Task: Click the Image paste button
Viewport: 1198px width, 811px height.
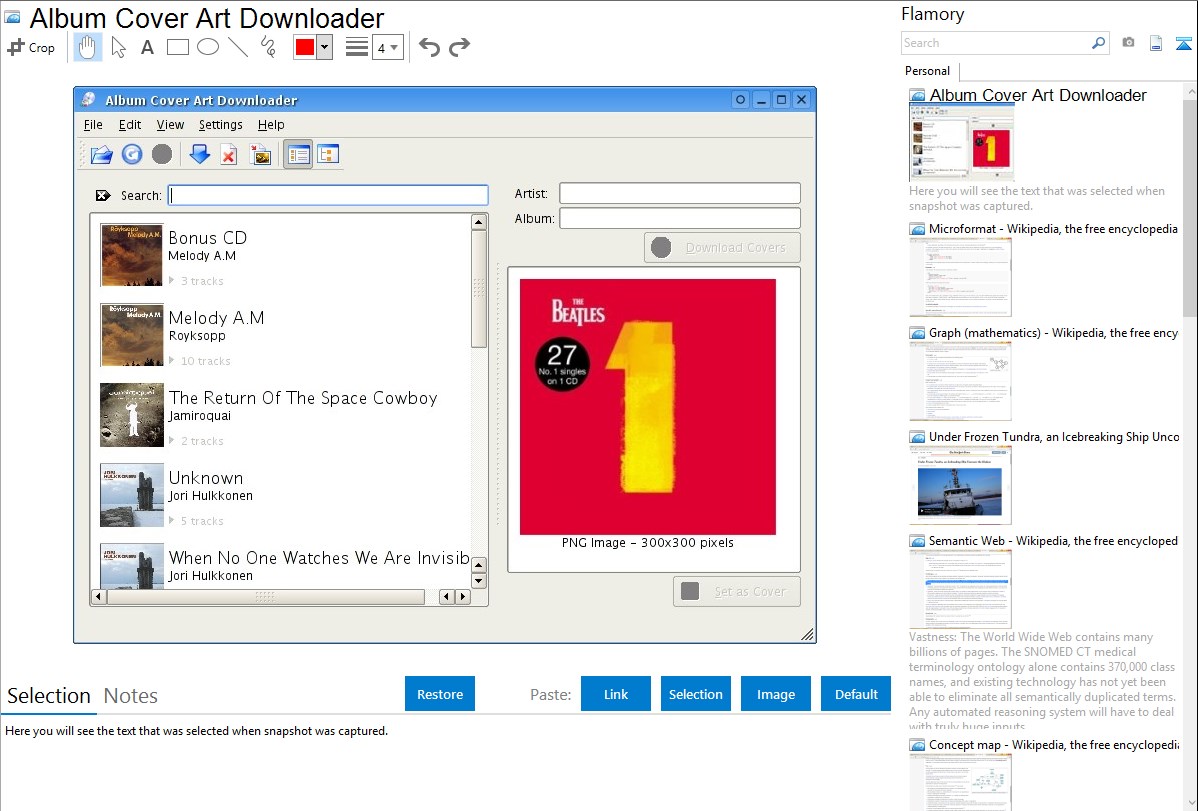Action: tap(776, 694)
